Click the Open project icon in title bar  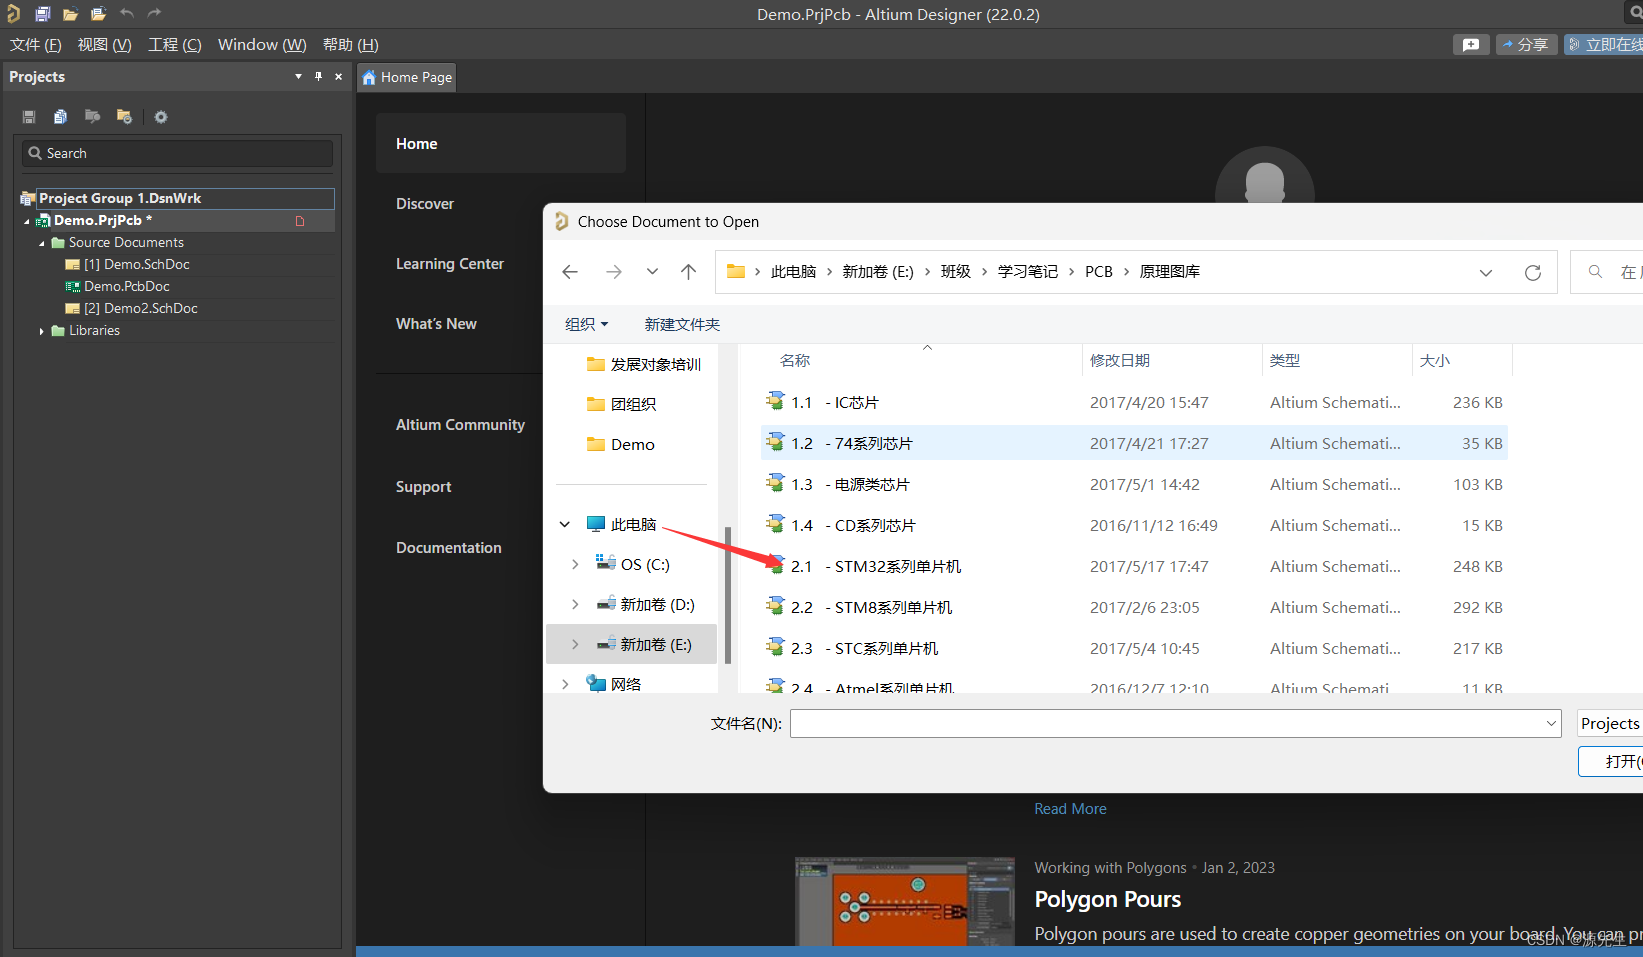(x=98, y=14)
